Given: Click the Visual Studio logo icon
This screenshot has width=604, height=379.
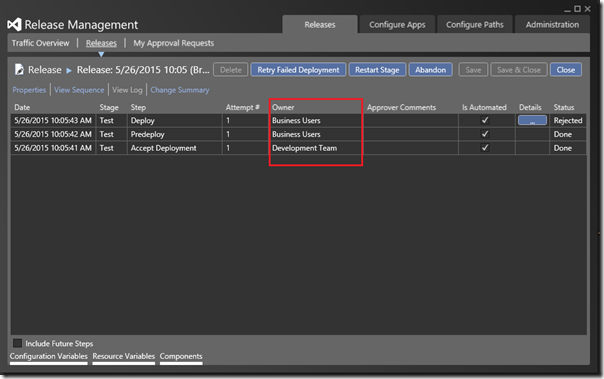Looking at the screenshot, I should 14,25.
